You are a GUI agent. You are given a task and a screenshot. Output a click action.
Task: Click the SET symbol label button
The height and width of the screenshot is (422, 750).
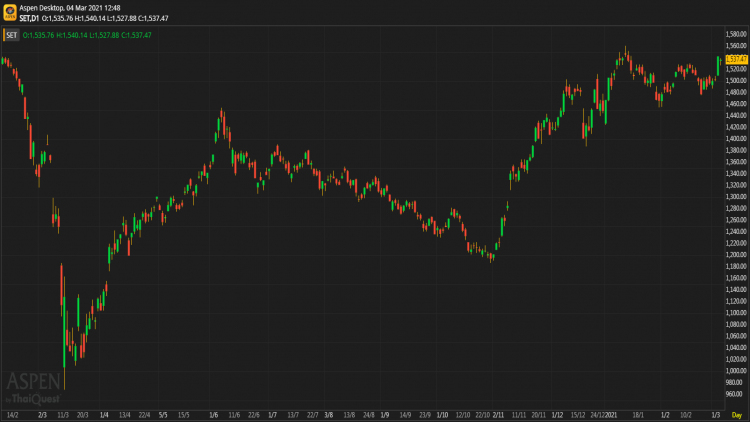click(11, 35)
